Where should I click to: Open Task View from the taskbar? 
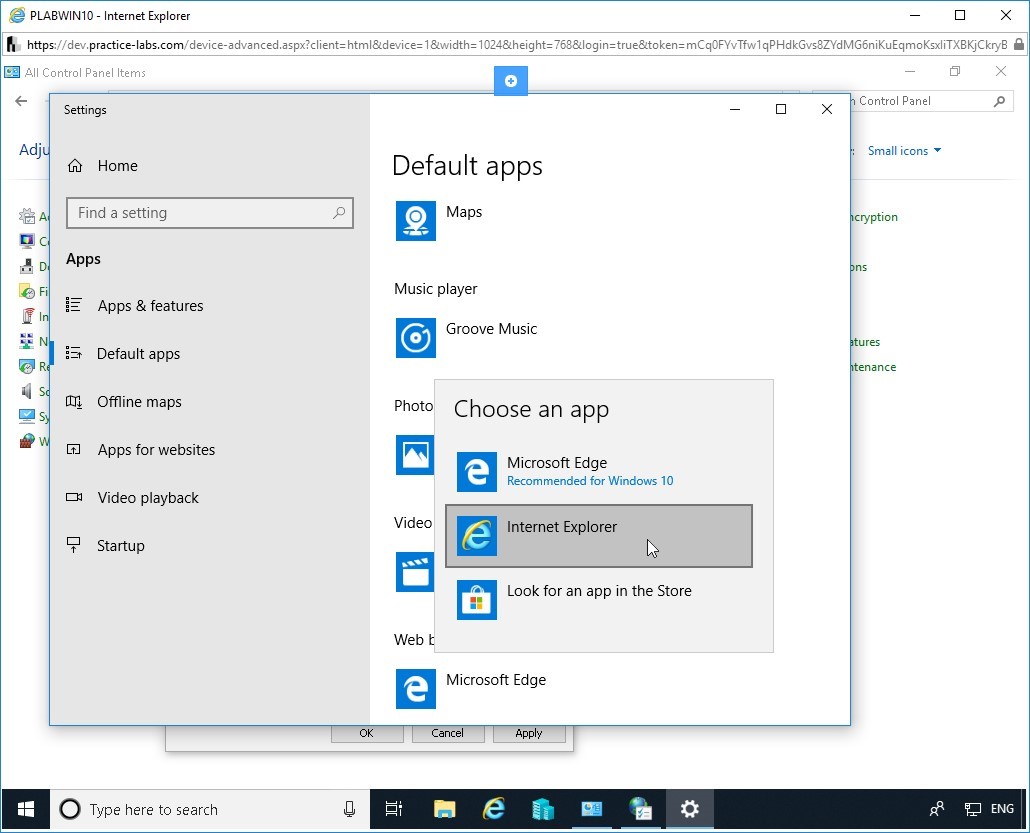(x=393, y=809)
